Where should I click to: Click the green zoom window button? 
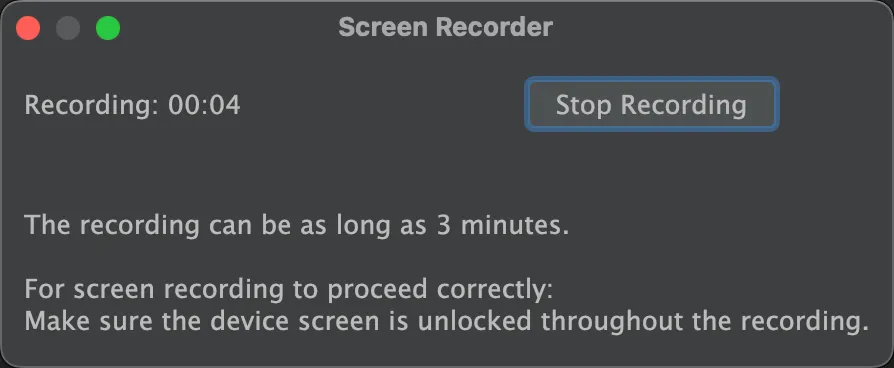coord(108,28)
